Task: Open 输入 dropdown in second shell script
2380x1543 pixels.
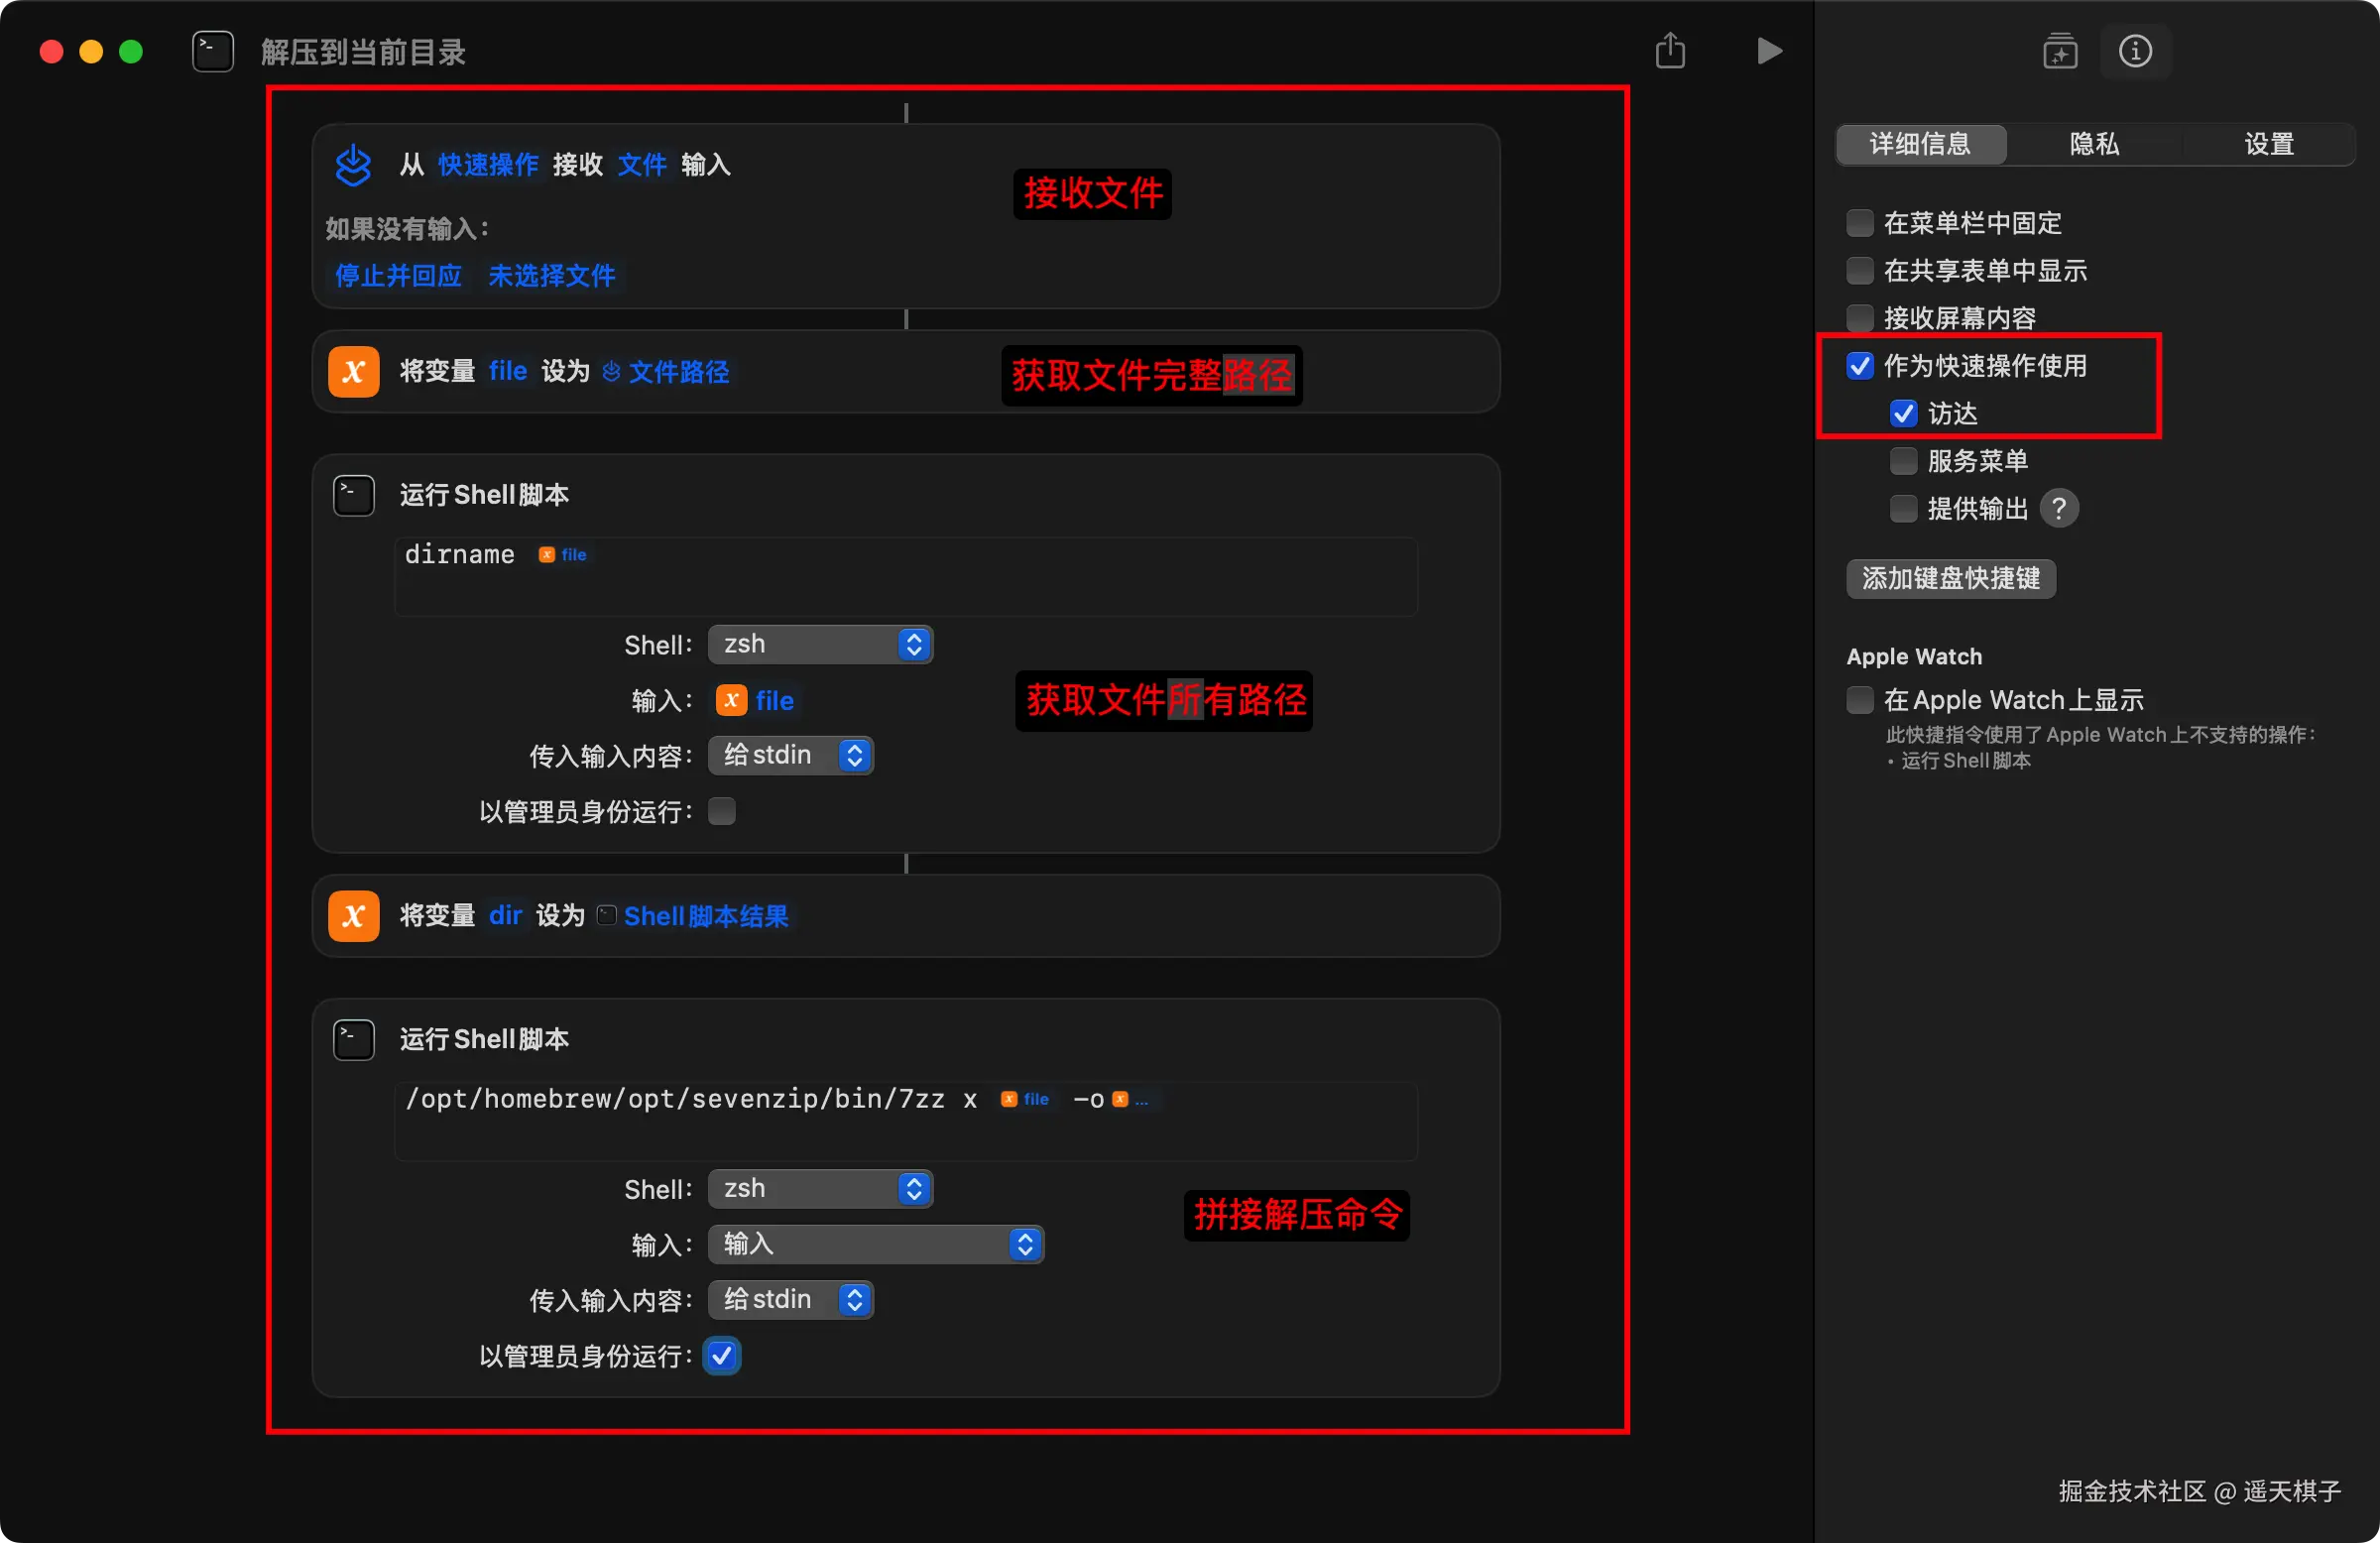Action: 875,1244
